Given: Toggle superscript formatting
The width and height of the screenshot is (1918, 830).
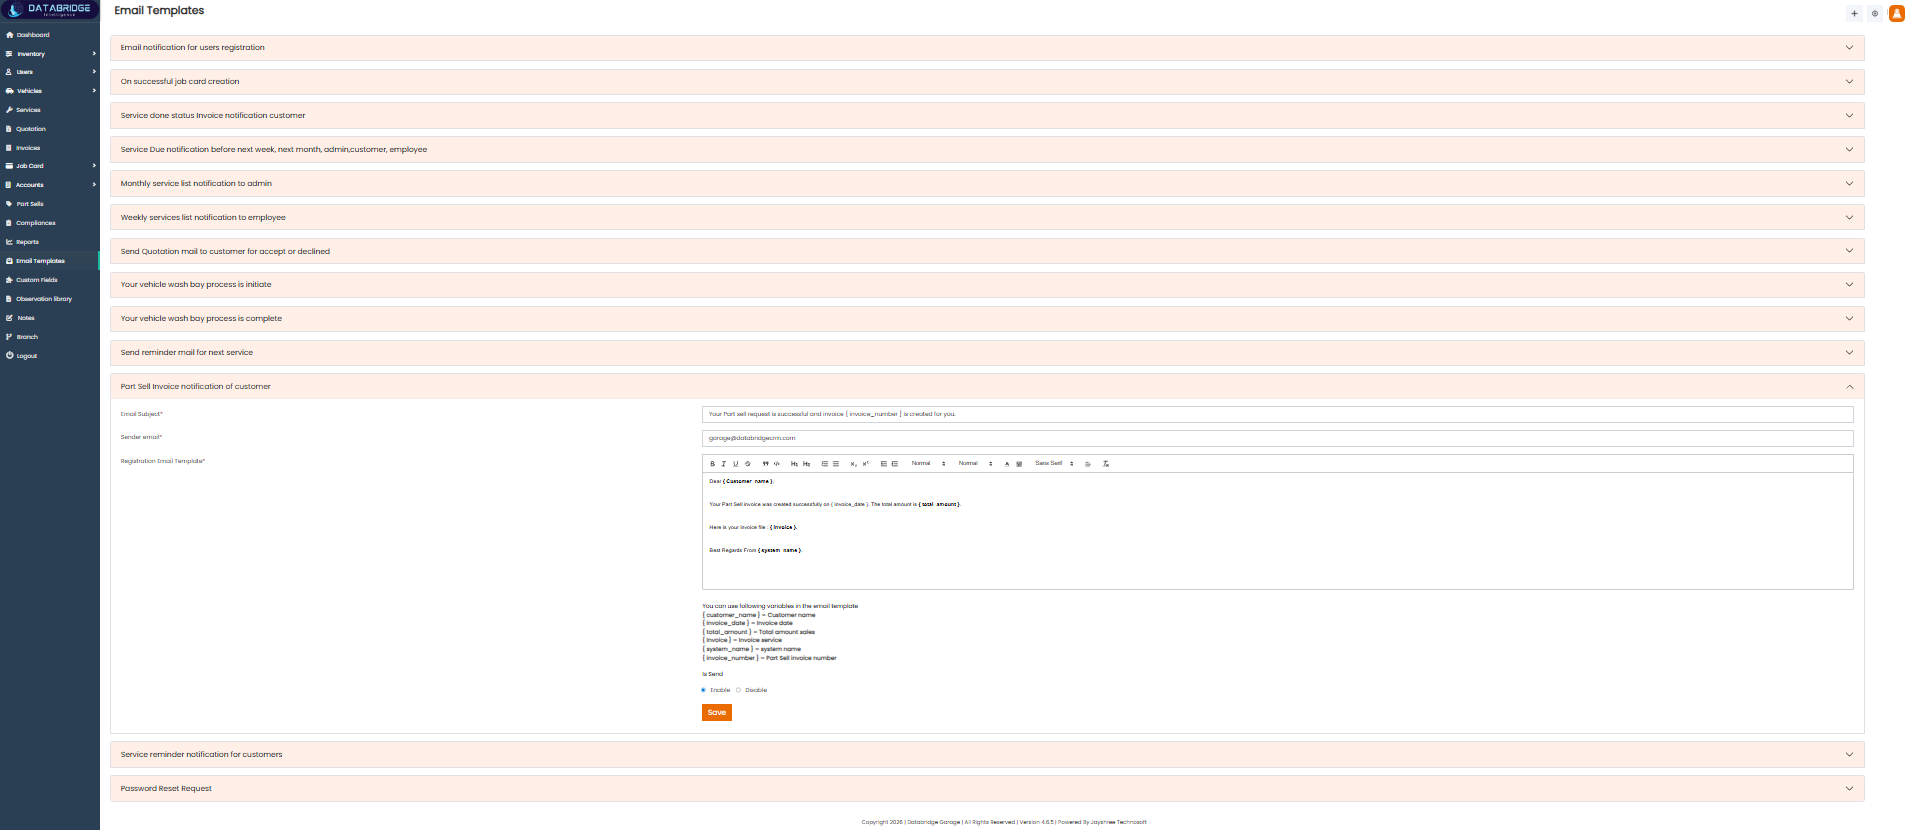Looking at the screenshot, I should tap(865, 464).
